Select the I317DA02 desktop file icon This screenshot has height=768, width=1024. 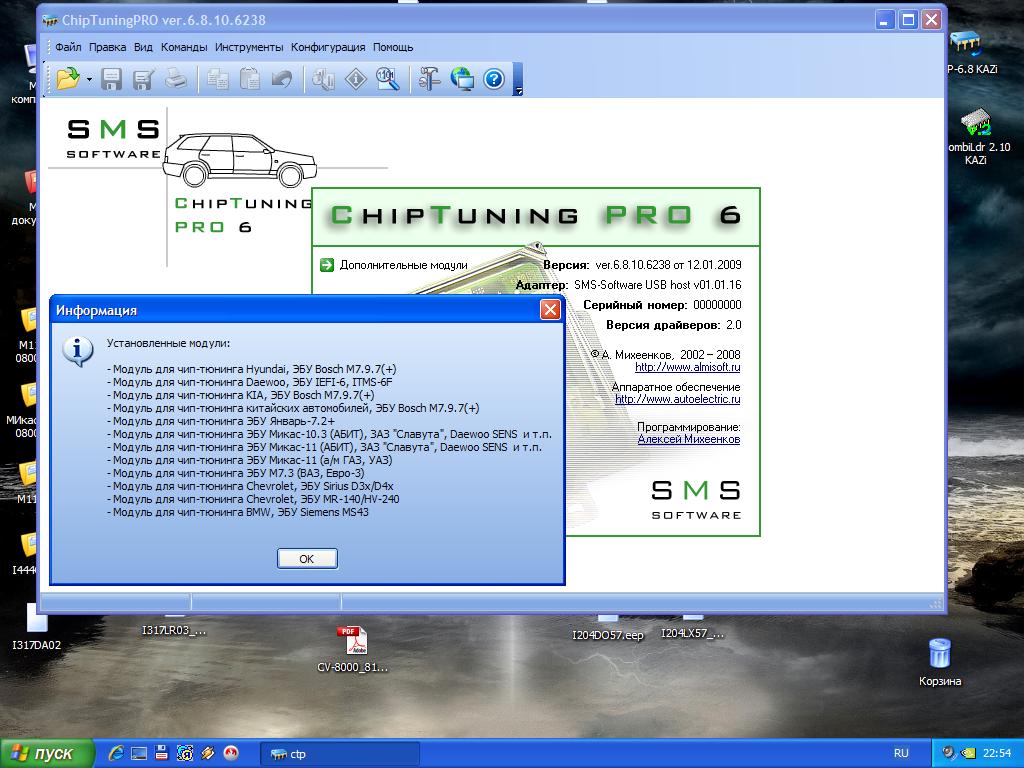coord(36,627)
